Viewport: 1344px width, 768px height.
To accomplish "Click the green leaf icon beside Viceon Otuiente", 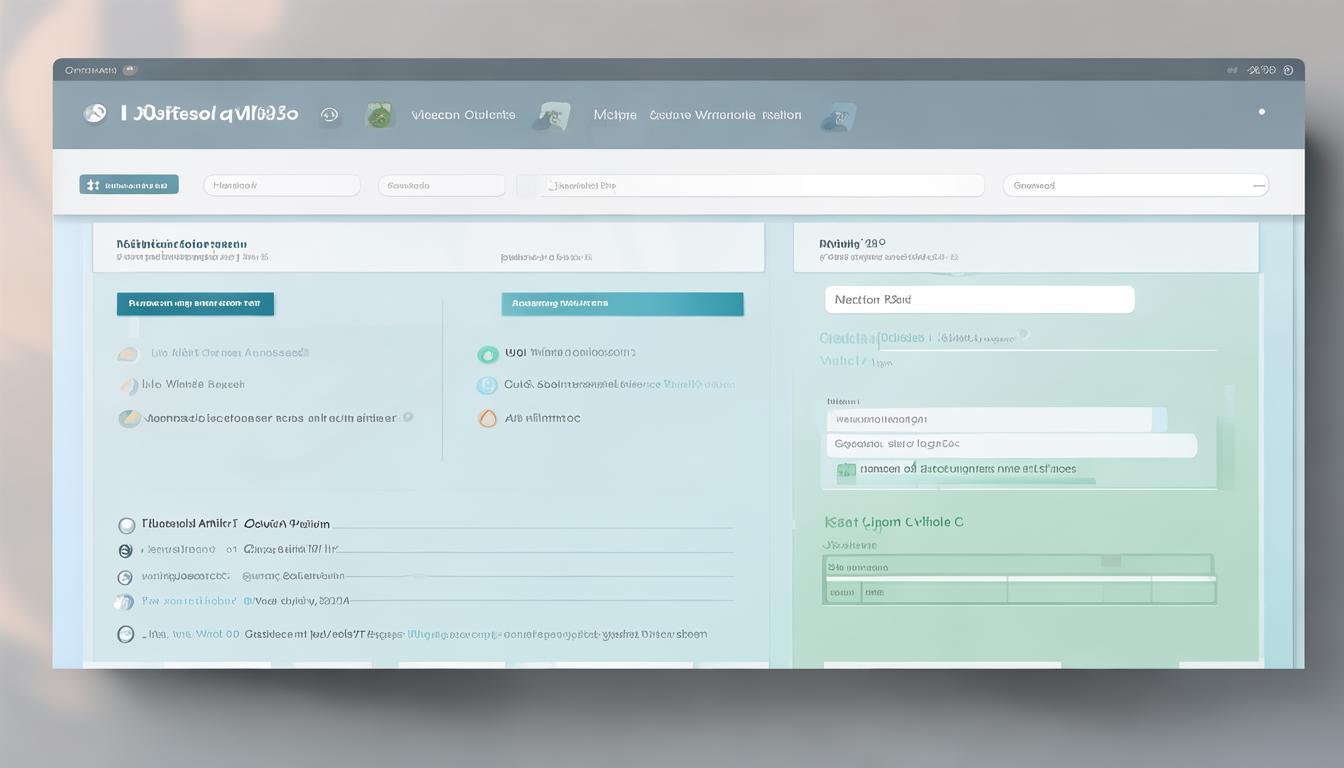I will tap(379, 115).
